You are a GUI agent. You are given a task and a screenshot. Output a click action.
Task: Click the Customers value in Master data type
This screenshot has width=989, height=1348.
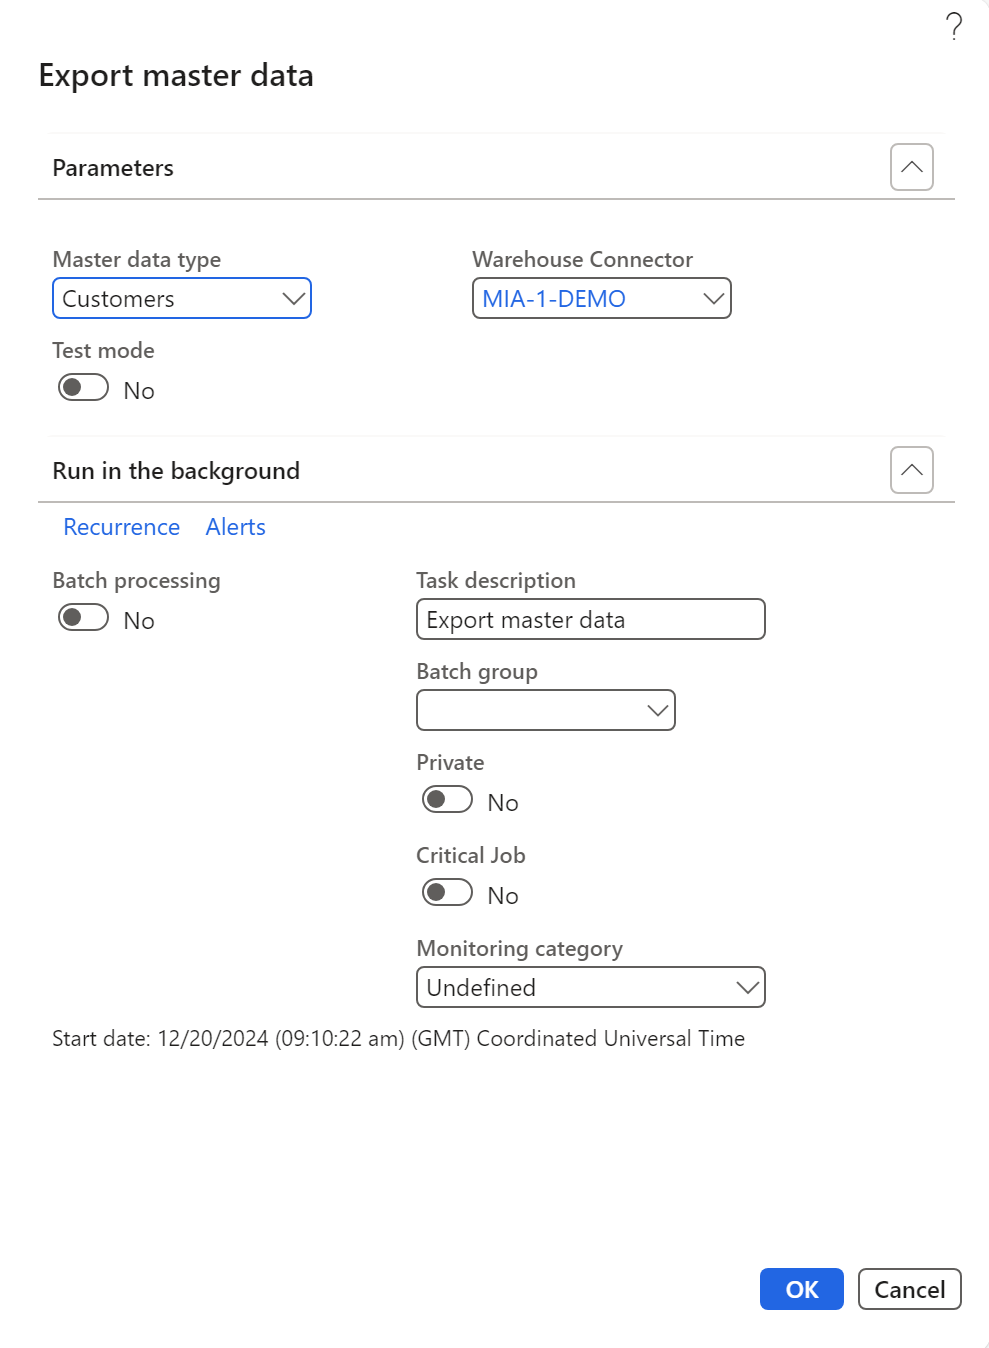(119, 299)
